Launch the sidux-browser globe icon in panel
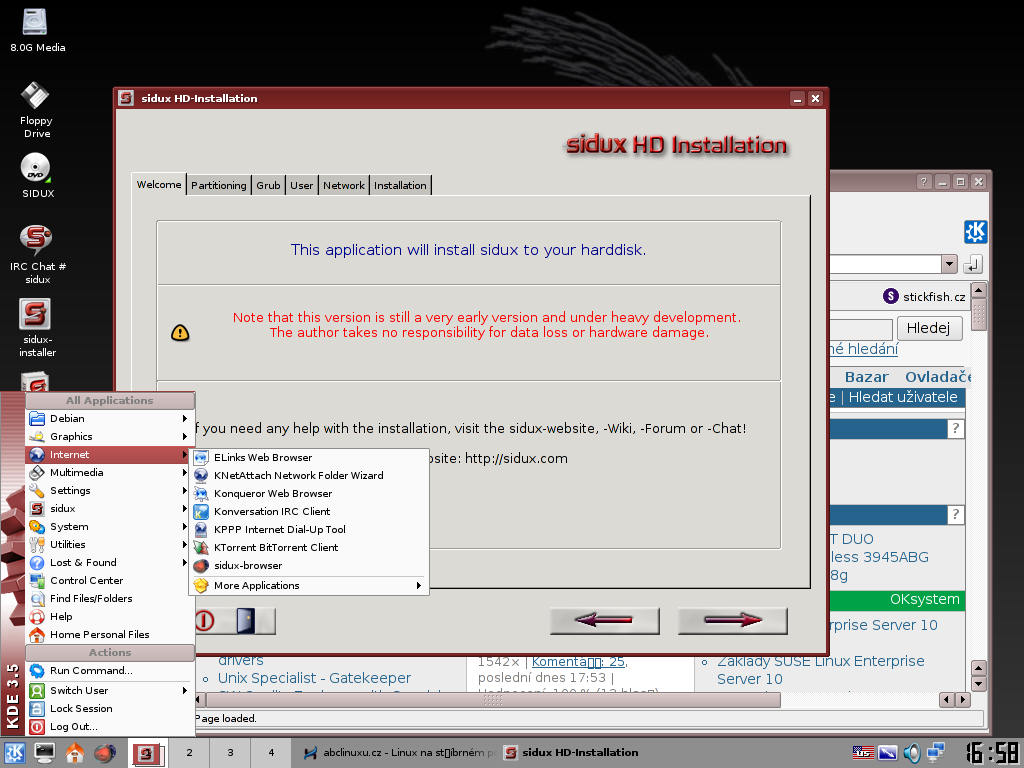Viewport: 1024px width, 768px height. pyautogui.click(x=104, y=753)
